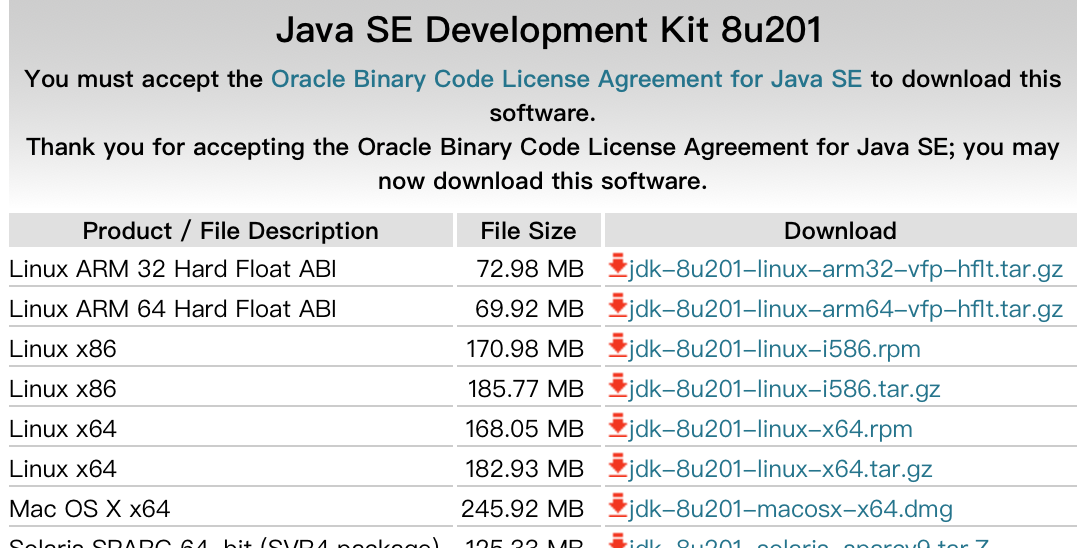Download jdk-8u201-linux-i586.tar.gz file link
This screenshot has width=1080, height=548.
[x=785, y=389]
